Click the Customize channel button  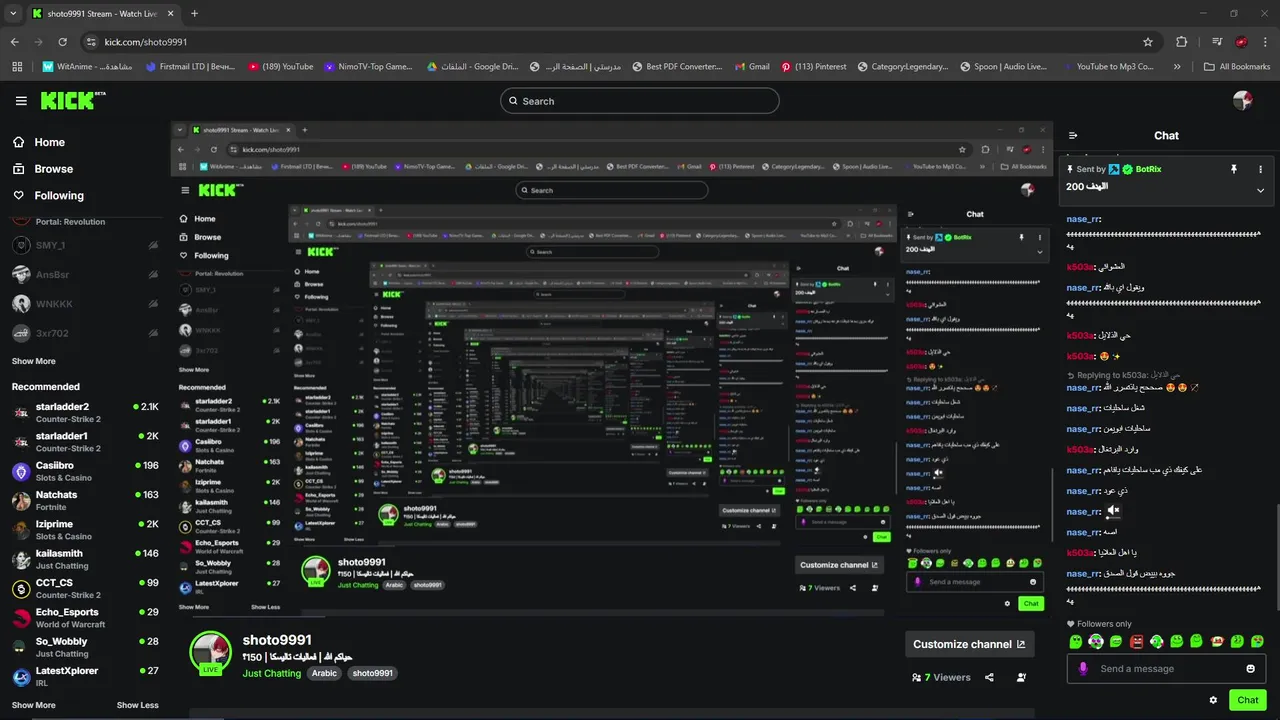coord(969,644)
